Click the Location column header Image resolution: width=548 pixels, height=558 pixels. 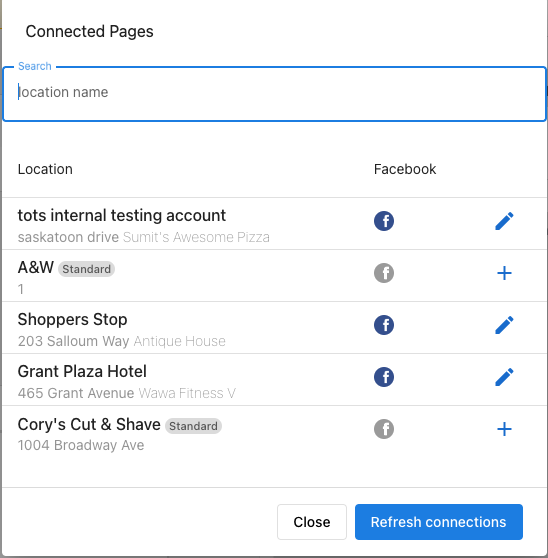(45, 169)
